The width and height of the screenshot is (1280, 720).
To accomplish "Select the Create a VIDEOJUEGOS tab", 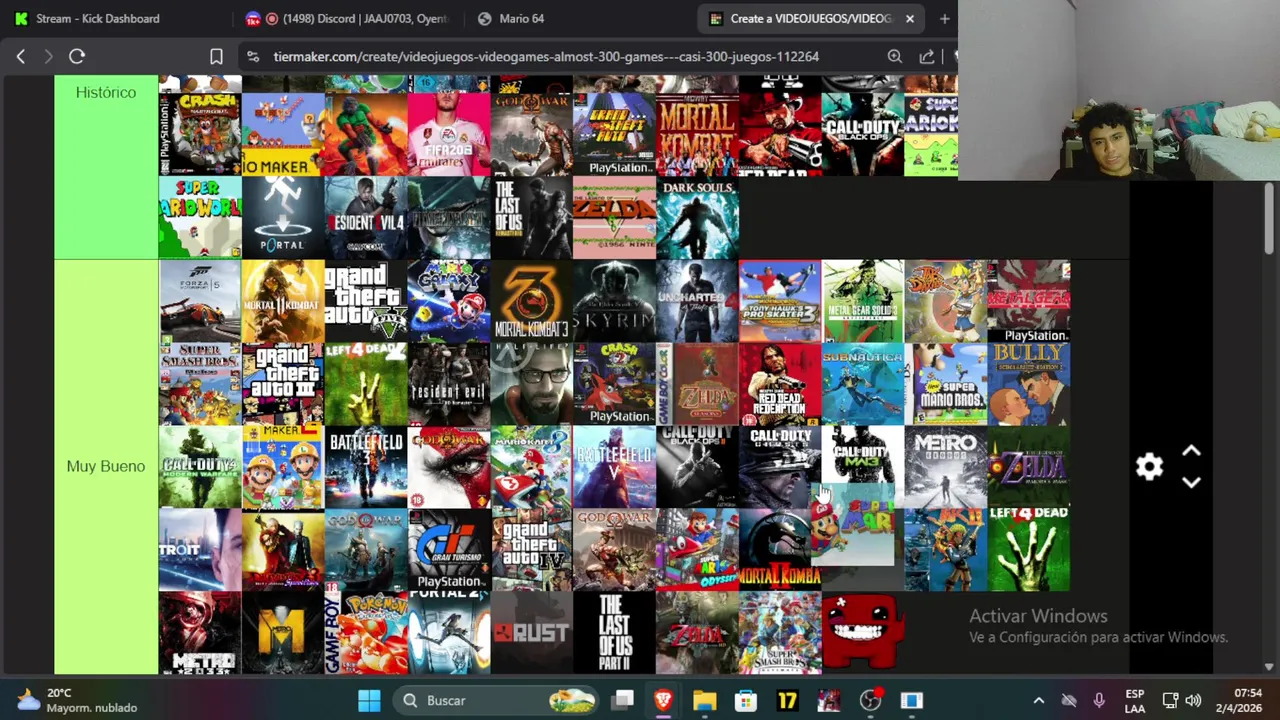I will (810, 18).
